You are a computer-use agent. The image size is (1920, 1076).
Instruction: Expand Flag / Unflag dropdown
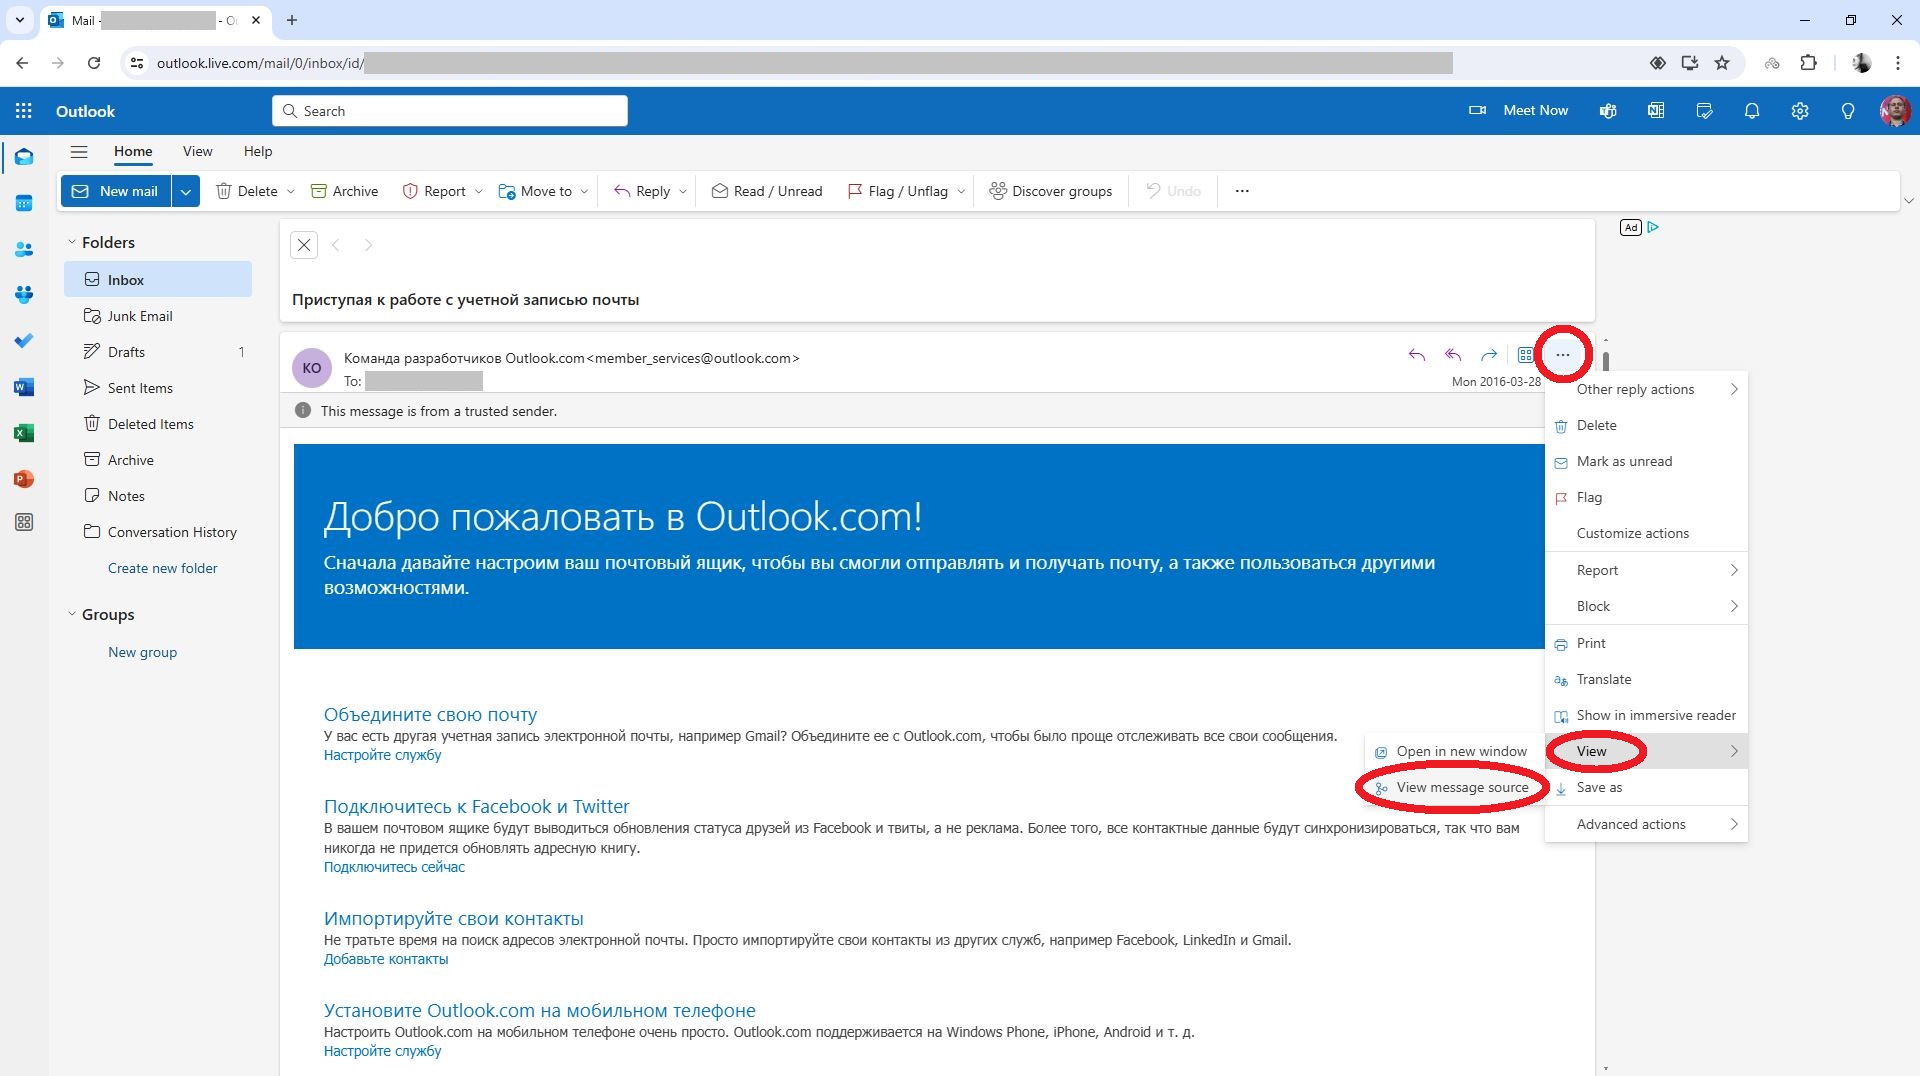[961, 192]
